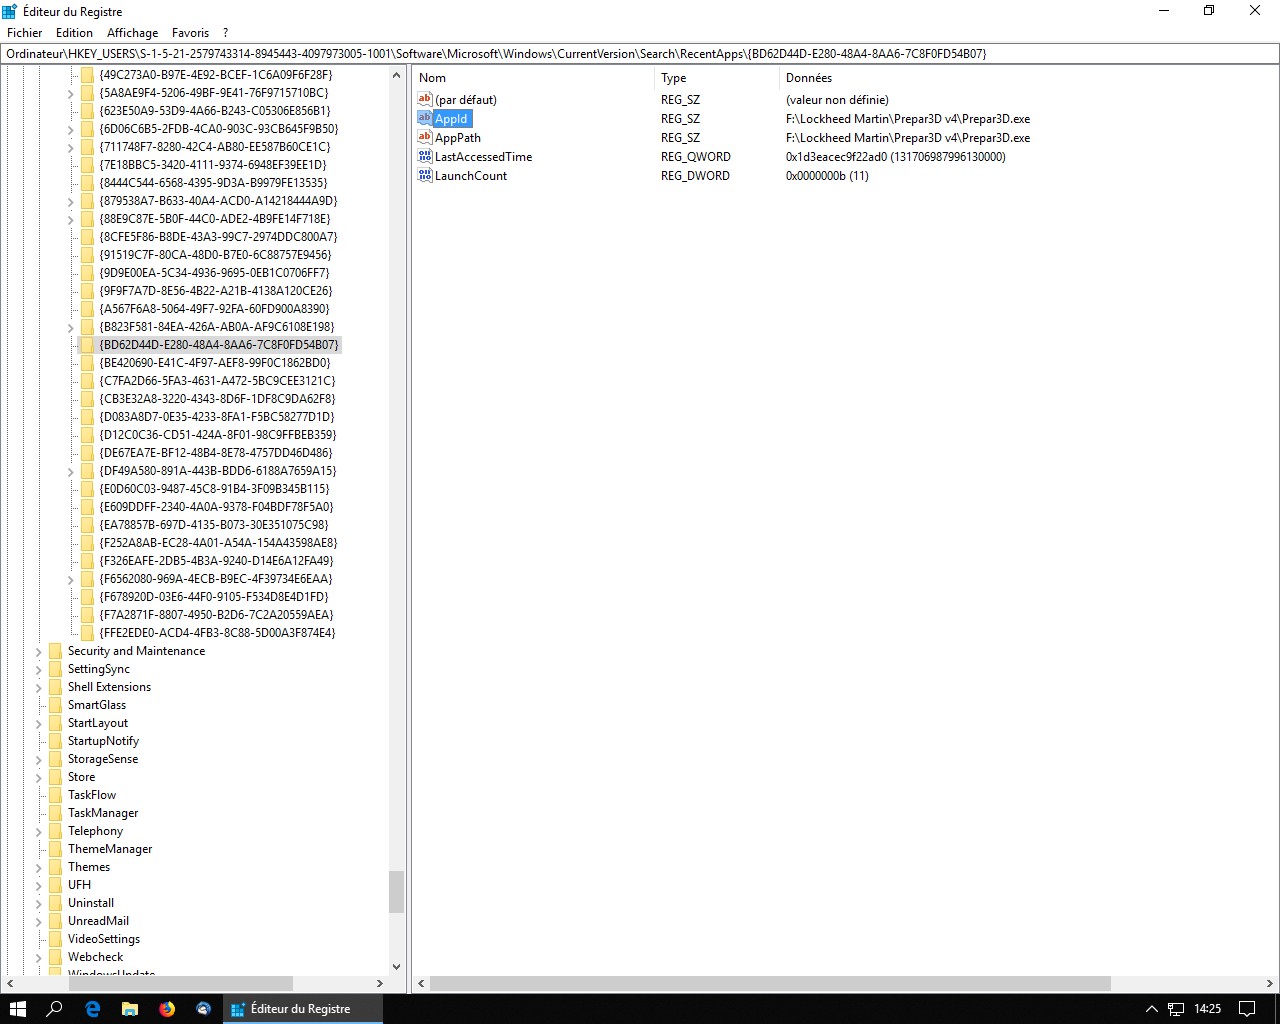Click the (par défaut) value icon
Viewport: 1280px width, 1024px height.
coord(425,100)
